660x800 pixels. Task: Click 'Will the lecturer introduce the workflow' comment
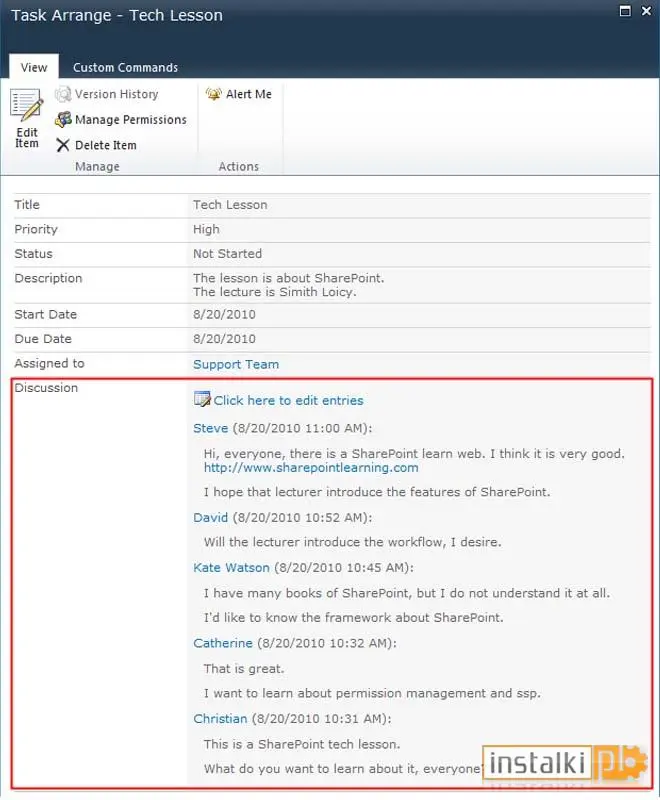click(x=352, y=542)
